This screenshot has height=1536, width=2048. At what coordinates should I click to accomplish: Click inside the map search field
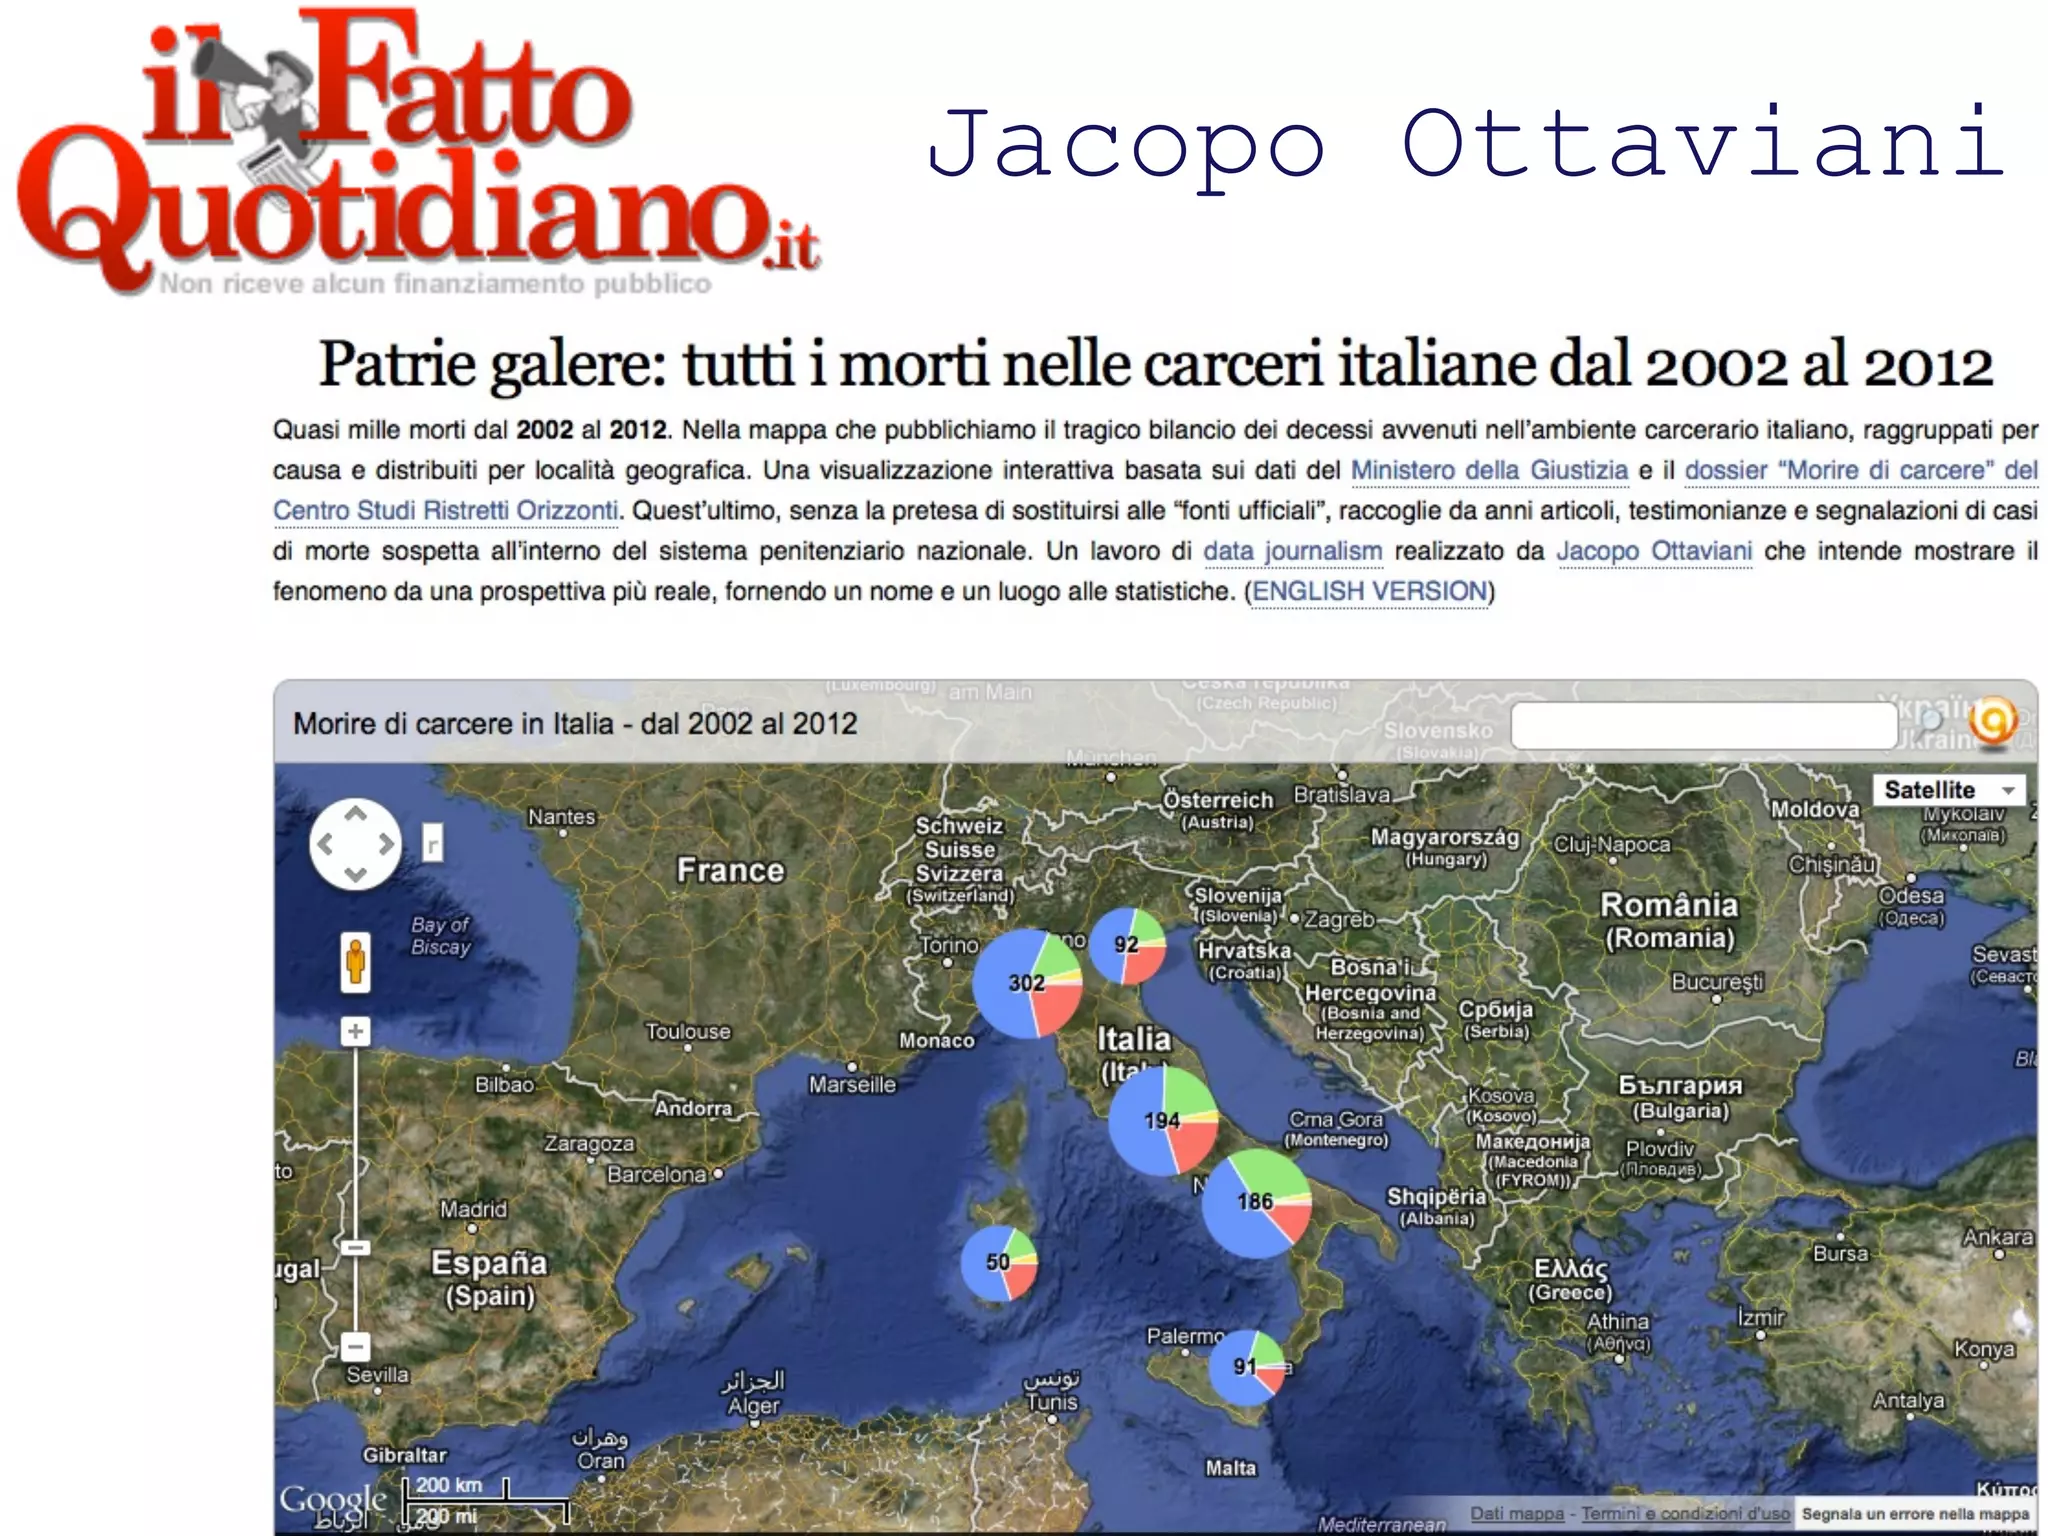(x=1703, y=725)
